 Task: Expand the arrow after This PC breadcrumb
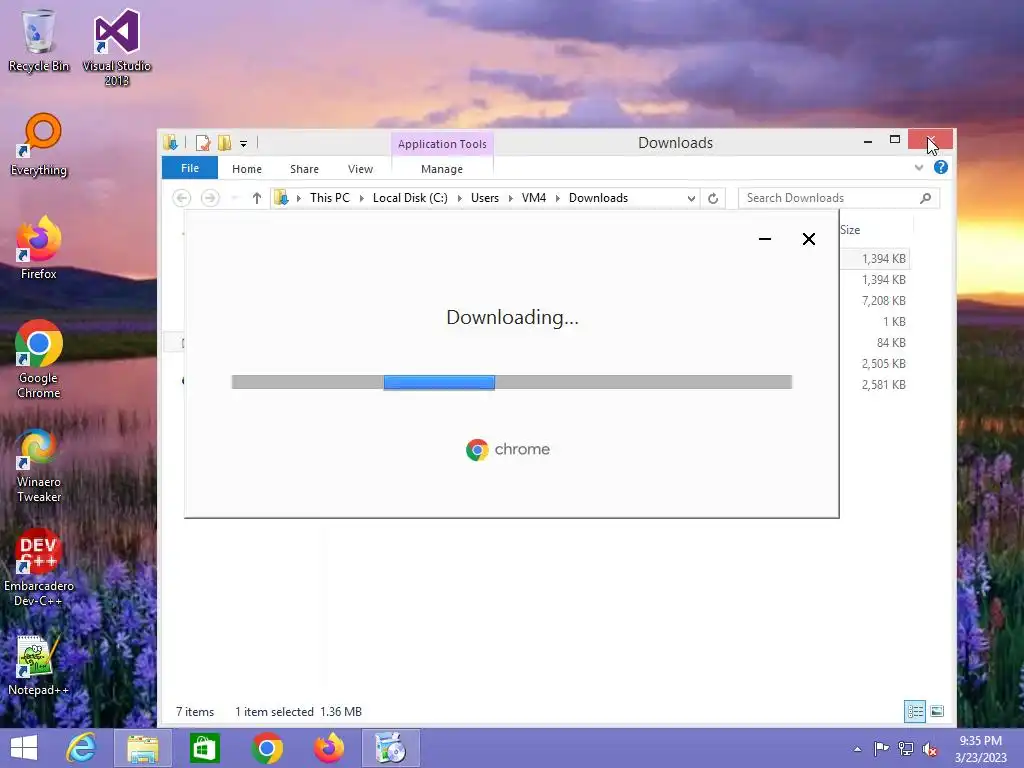point(362,198)
